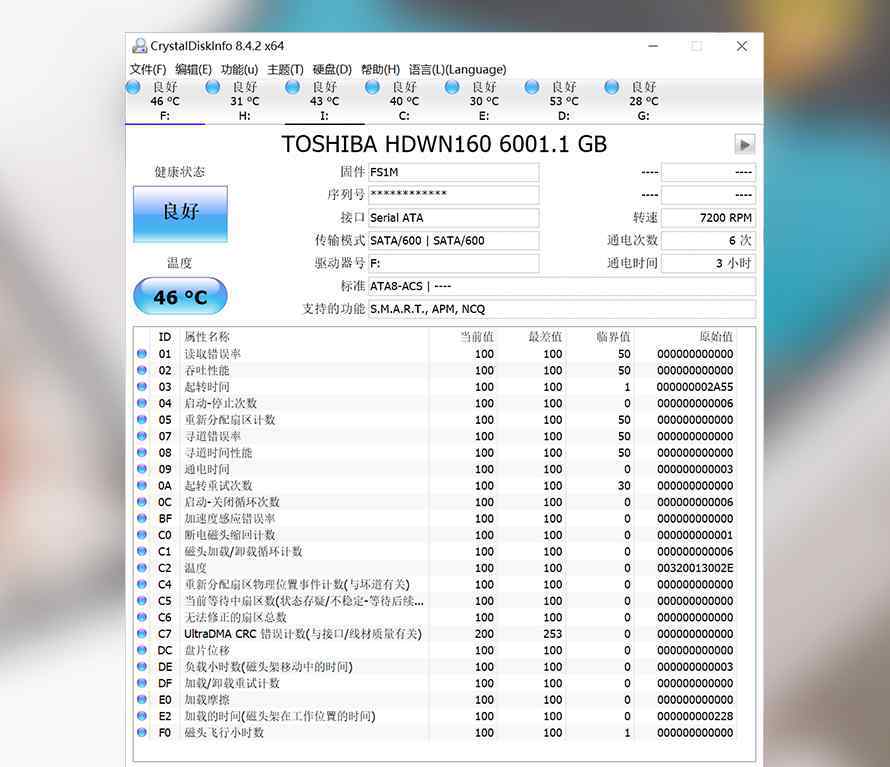Click the 传输模式 field showing SATA/600
Screen dimensions: 890x767
point(454,240)
